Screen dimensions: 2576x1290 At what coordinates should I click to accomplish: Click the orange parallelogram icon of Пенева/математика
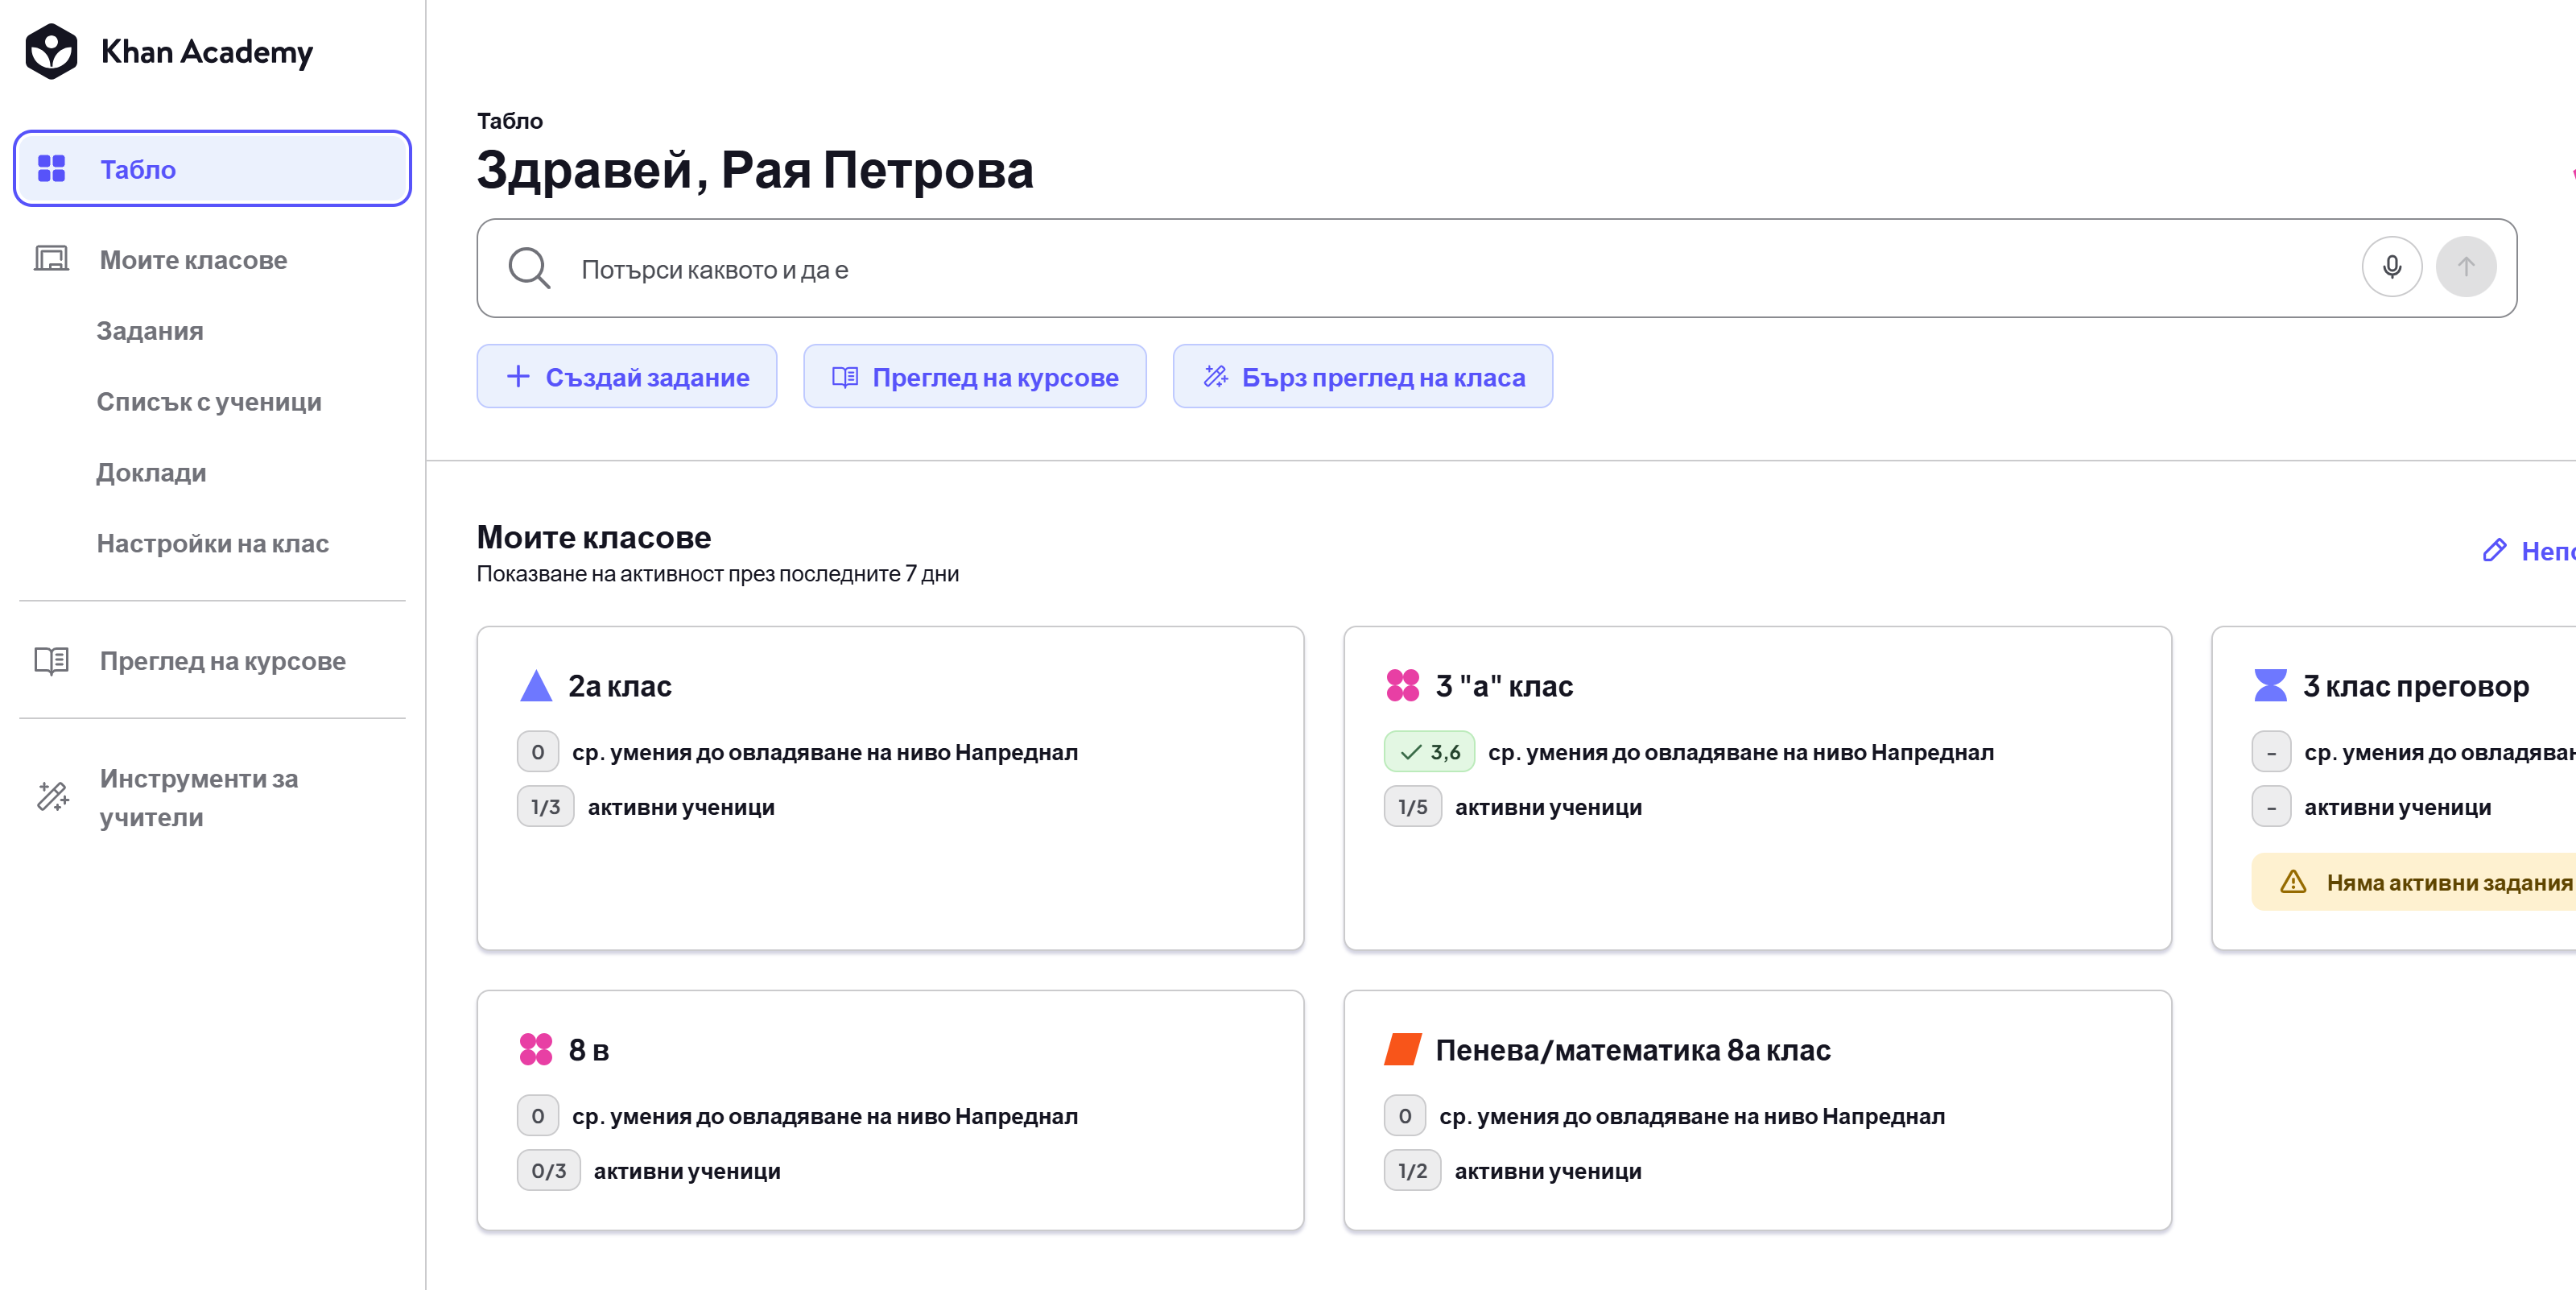(1402, 1049)
